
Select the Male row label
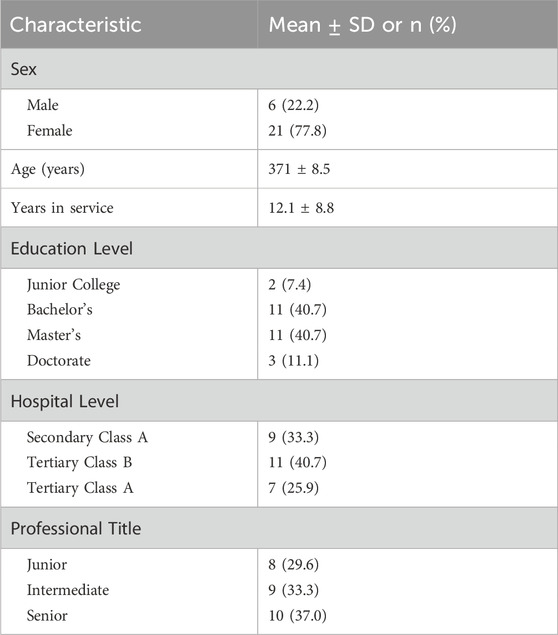43,105
